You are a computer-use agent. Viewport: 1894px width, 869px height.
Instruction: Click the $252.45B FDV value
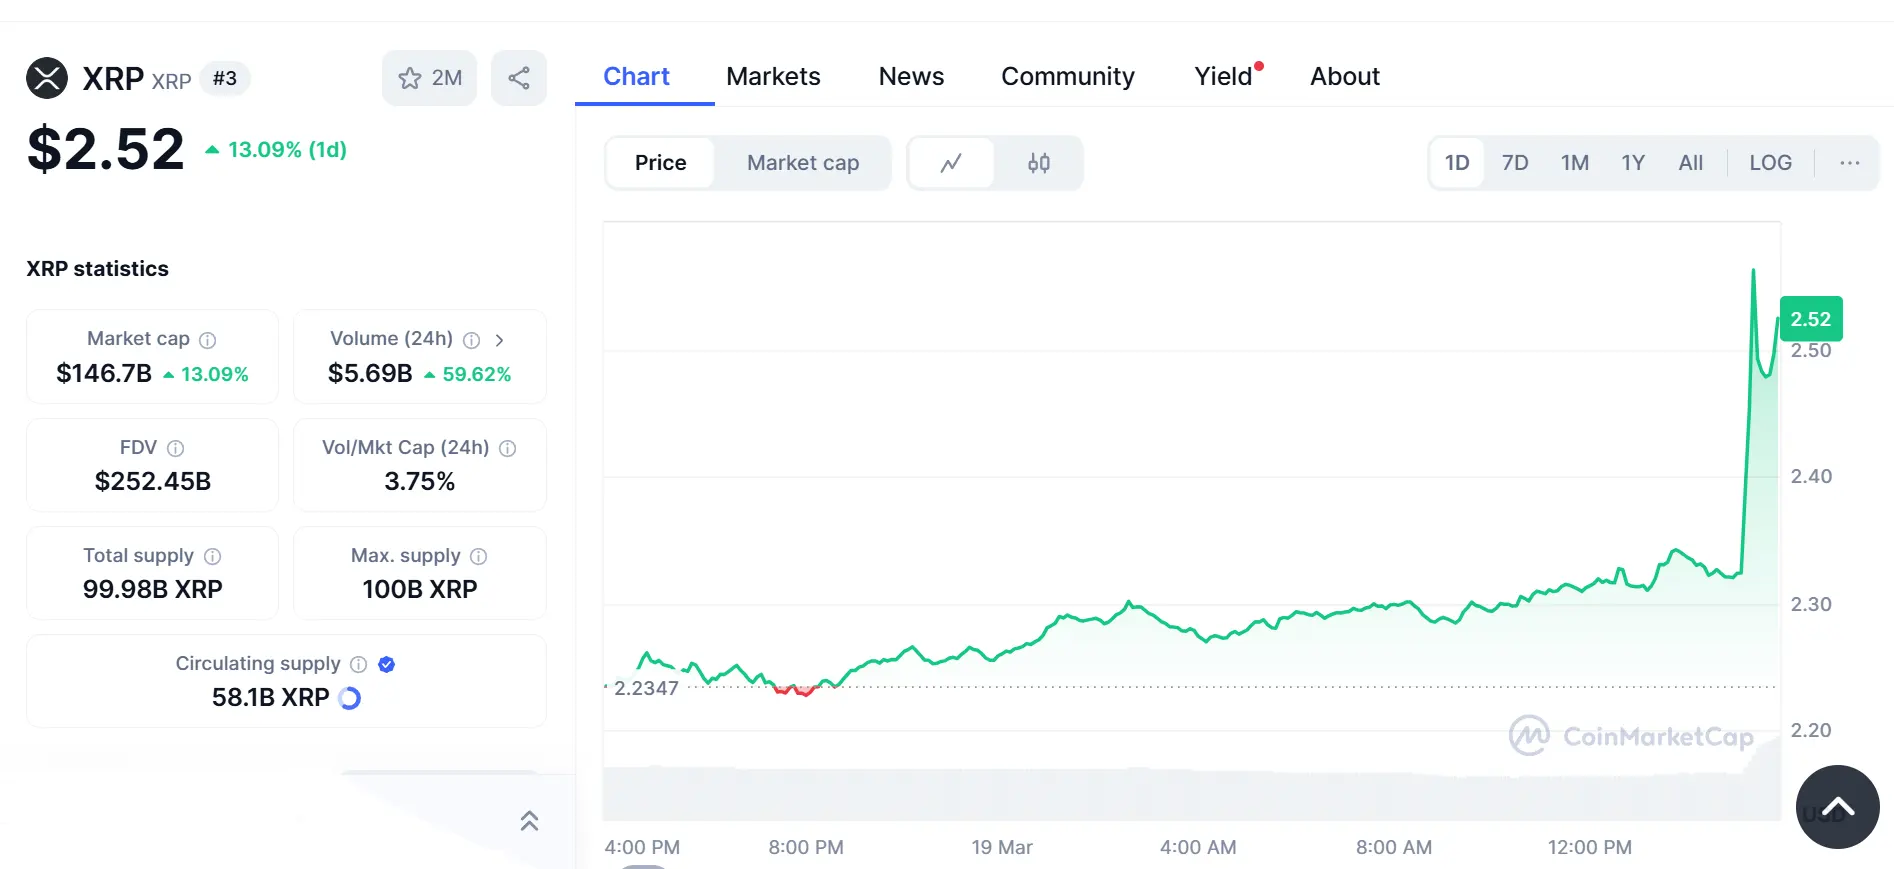tap(153, 481)
